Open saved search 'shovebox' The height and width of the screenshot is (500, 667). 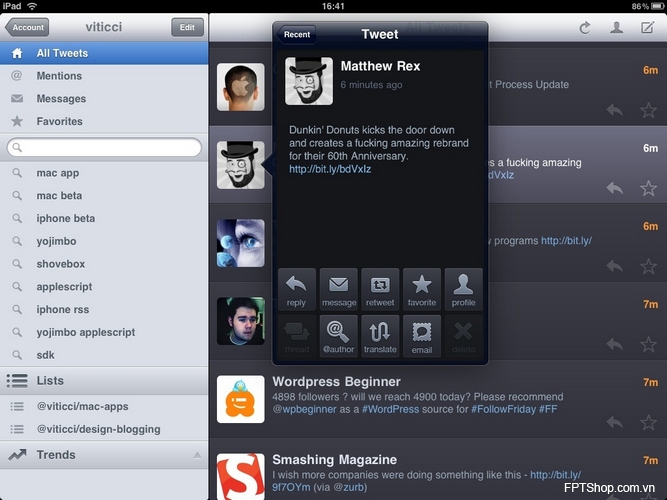[104, 264]
